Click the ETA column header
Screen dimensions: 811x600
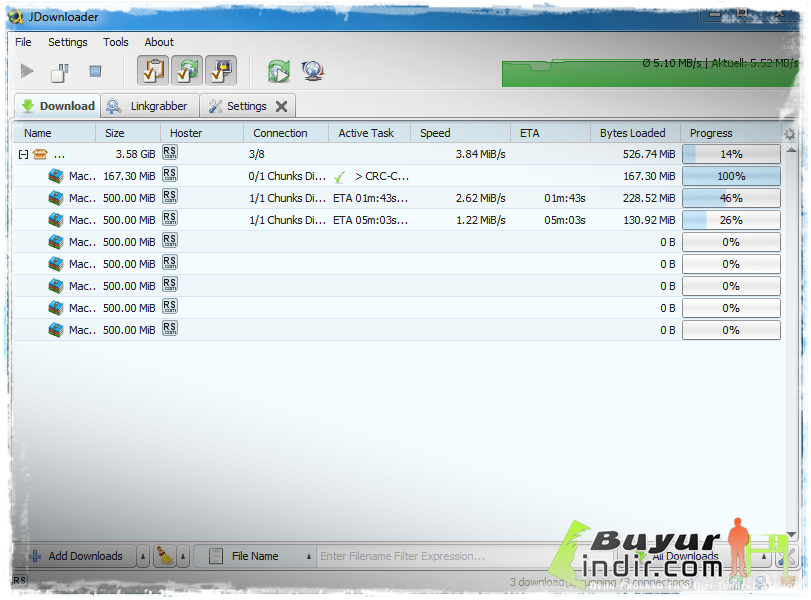(x=550, y=133)
